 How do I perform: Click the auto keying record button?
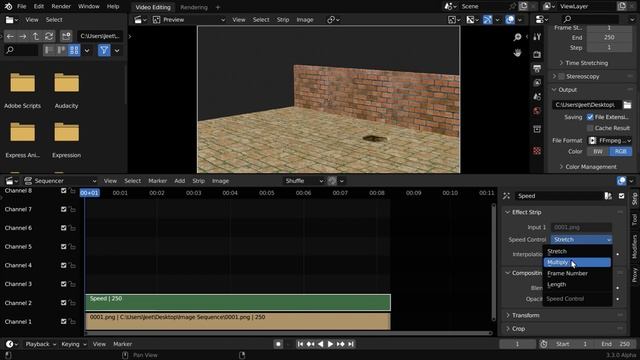tap(278, 344)
